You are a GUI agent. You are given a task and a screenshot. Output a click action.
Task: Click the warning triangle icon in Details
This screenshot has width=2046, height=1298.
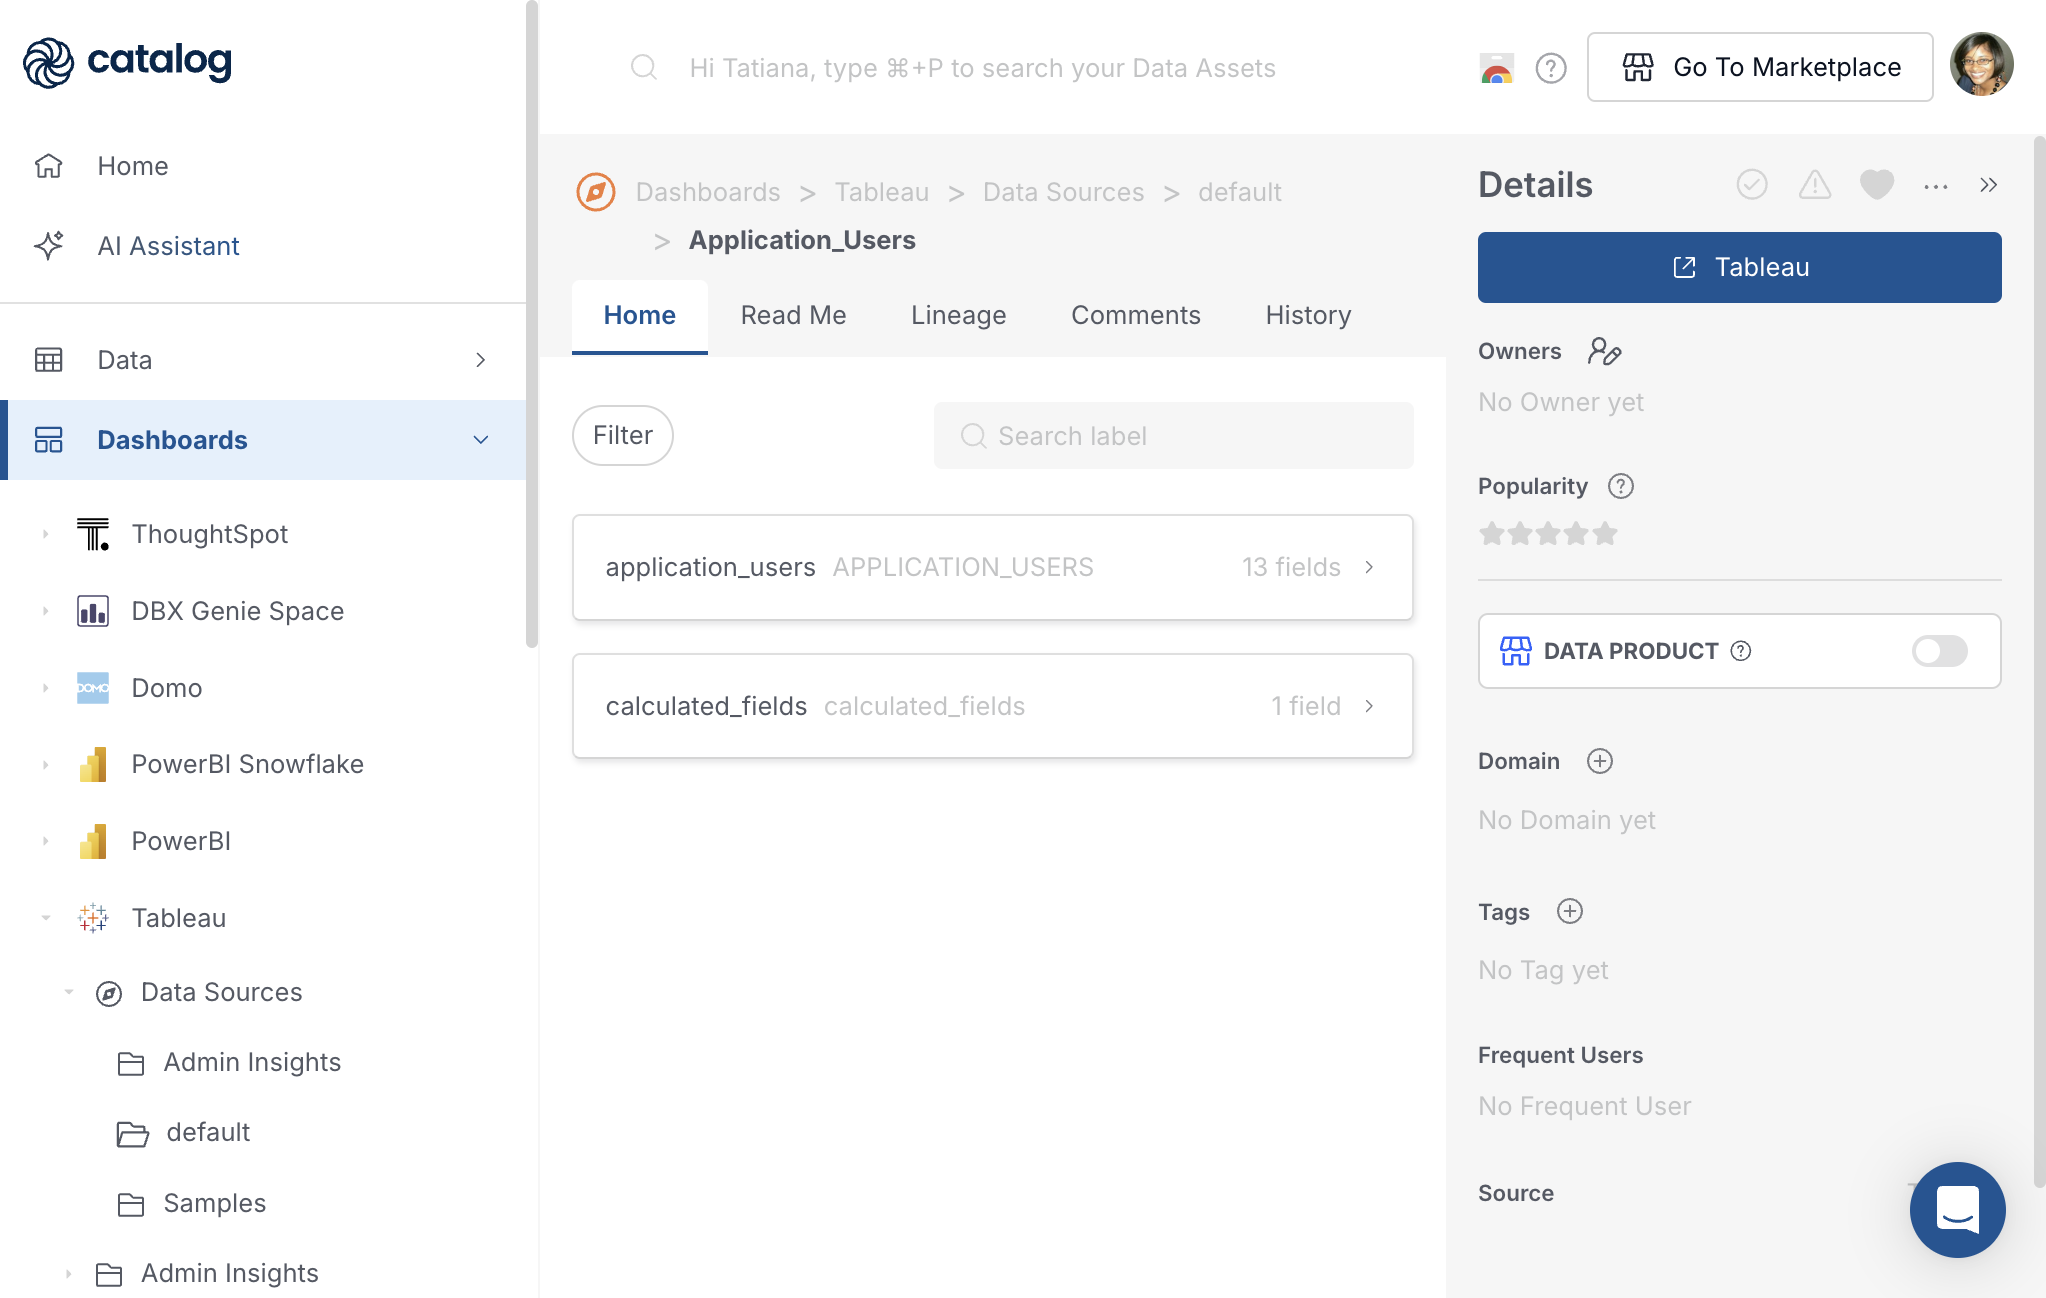coord(1815,185)
